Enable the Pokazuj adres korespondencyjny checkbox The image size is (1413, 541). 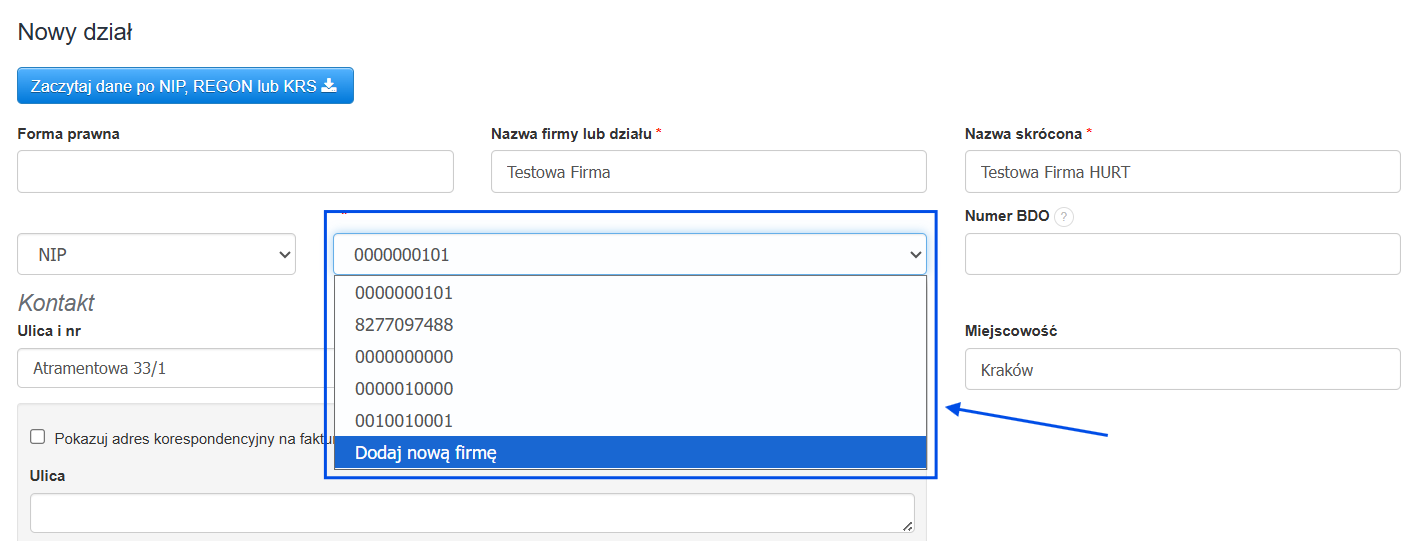38,436
